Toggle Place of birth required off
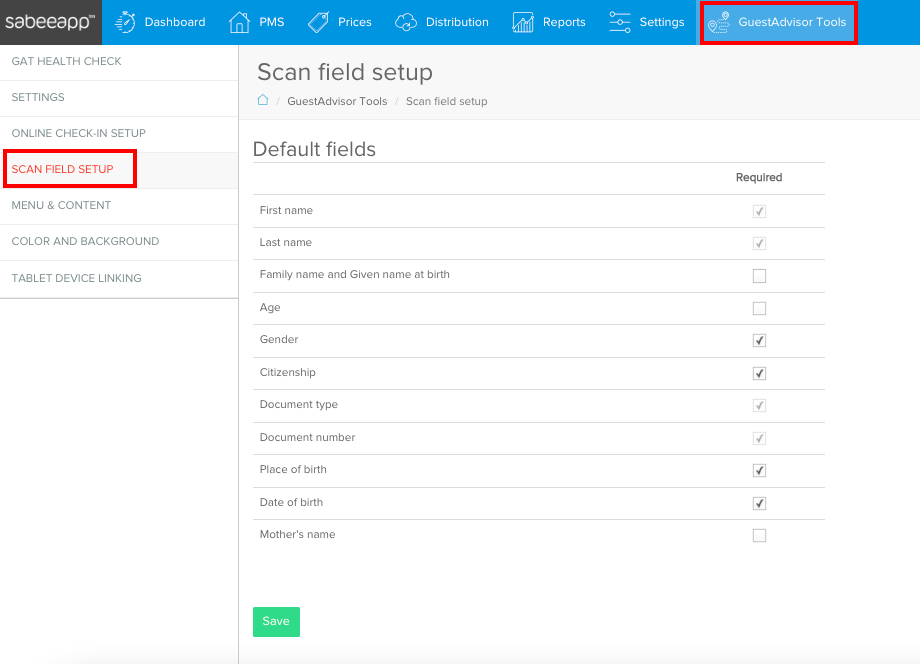Screen dimensions: 920x664 [759, 470]
